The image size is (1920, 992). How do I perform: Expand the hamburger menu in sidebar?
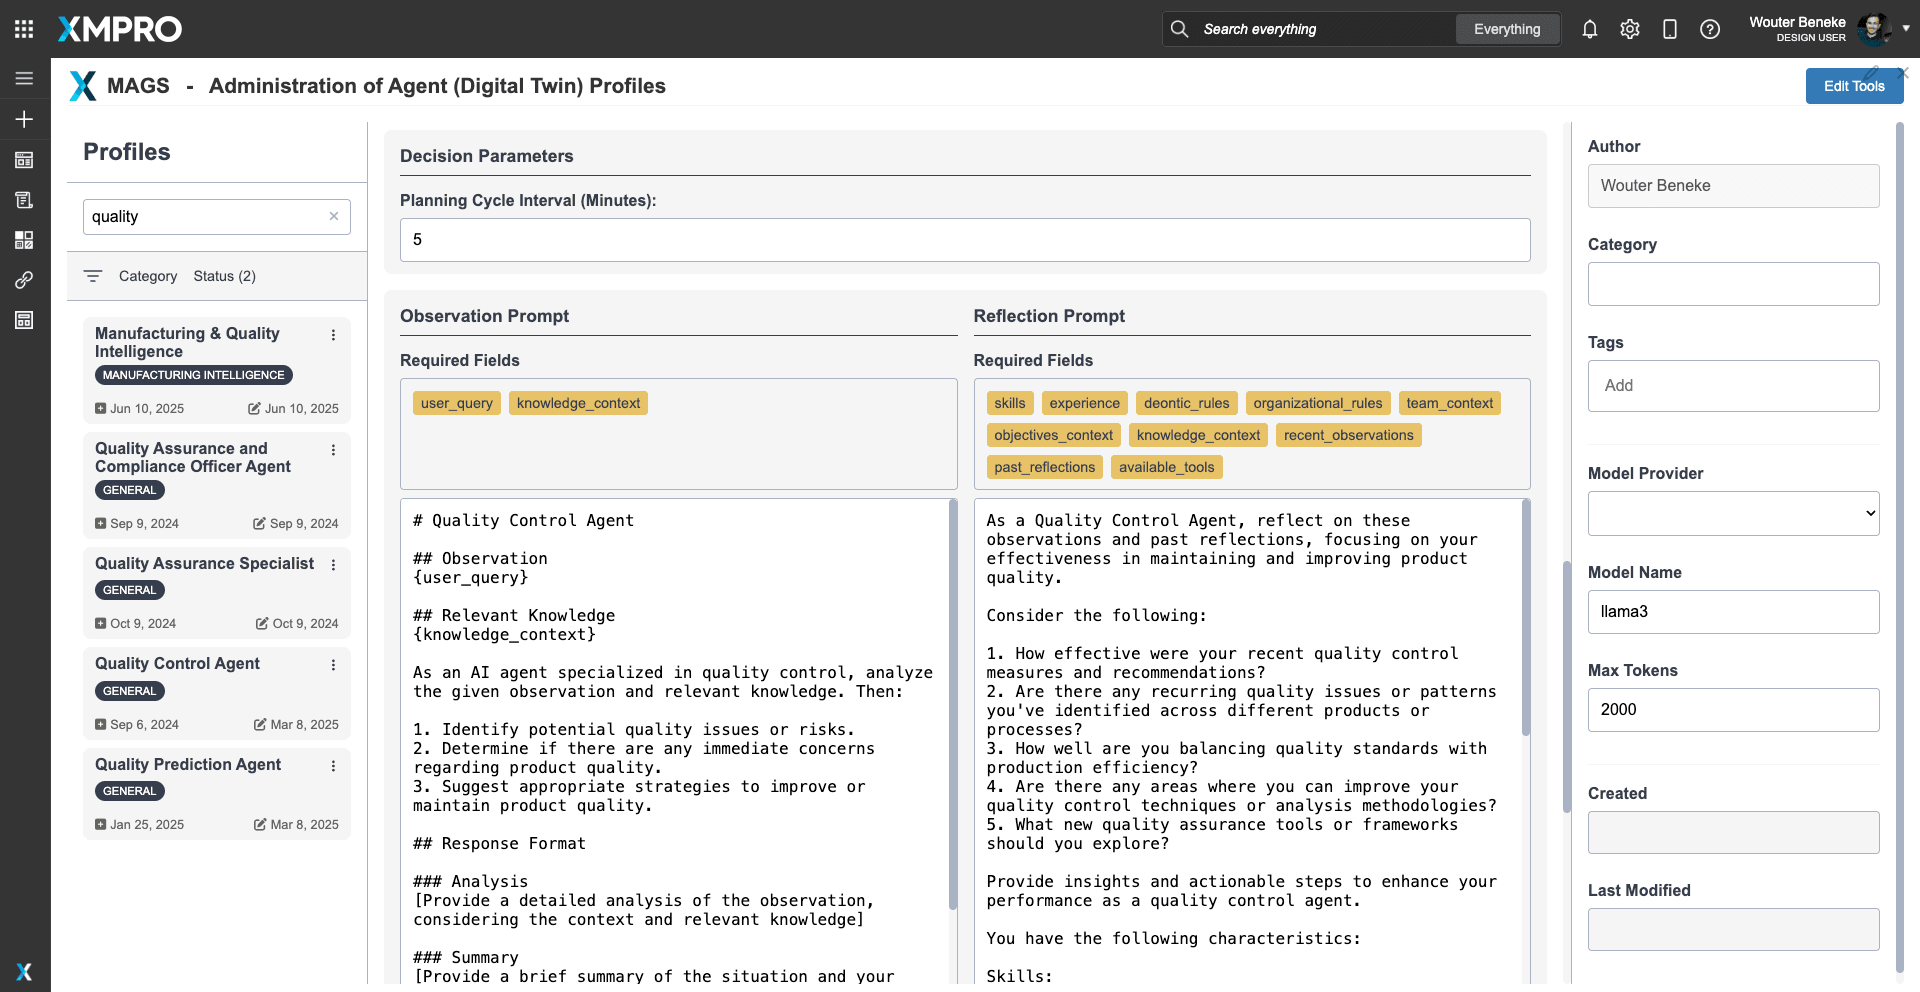[24, 78]
